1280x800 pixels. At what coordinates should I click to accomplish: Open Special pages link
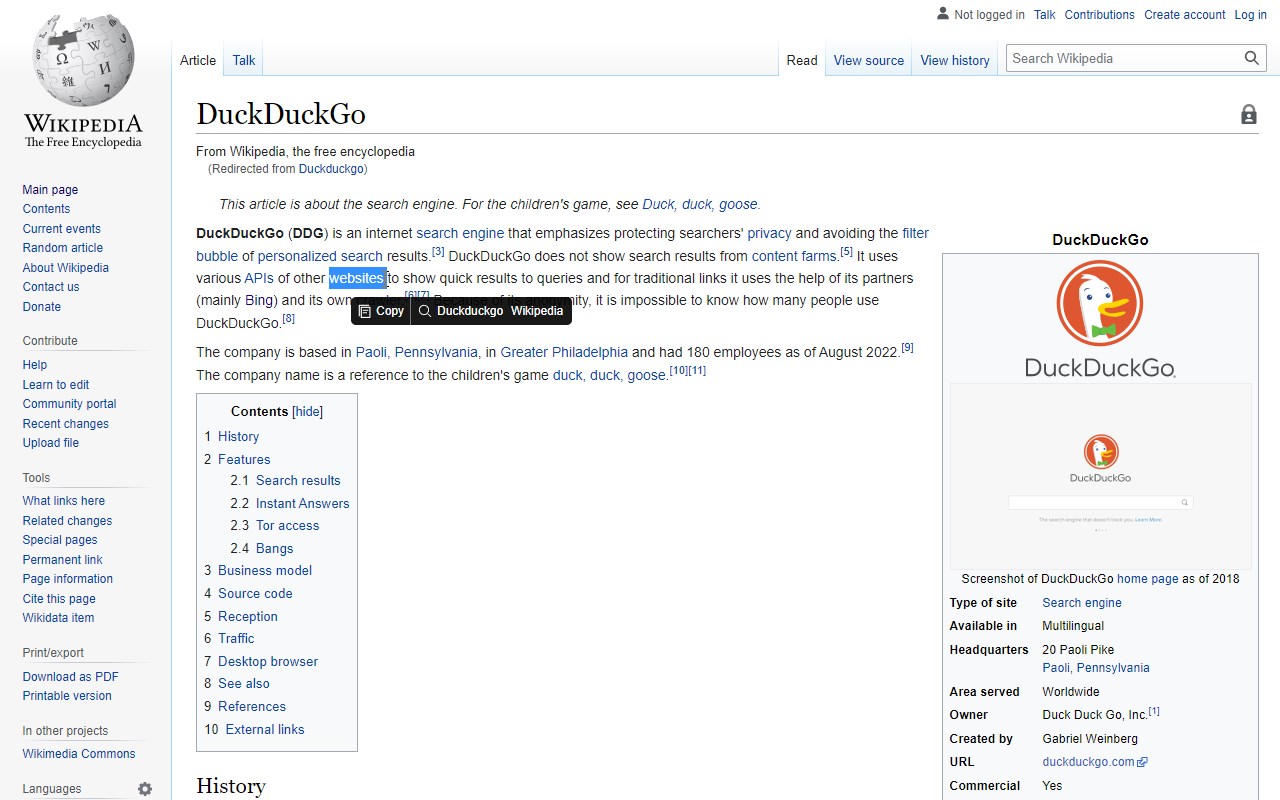[60, 540]
